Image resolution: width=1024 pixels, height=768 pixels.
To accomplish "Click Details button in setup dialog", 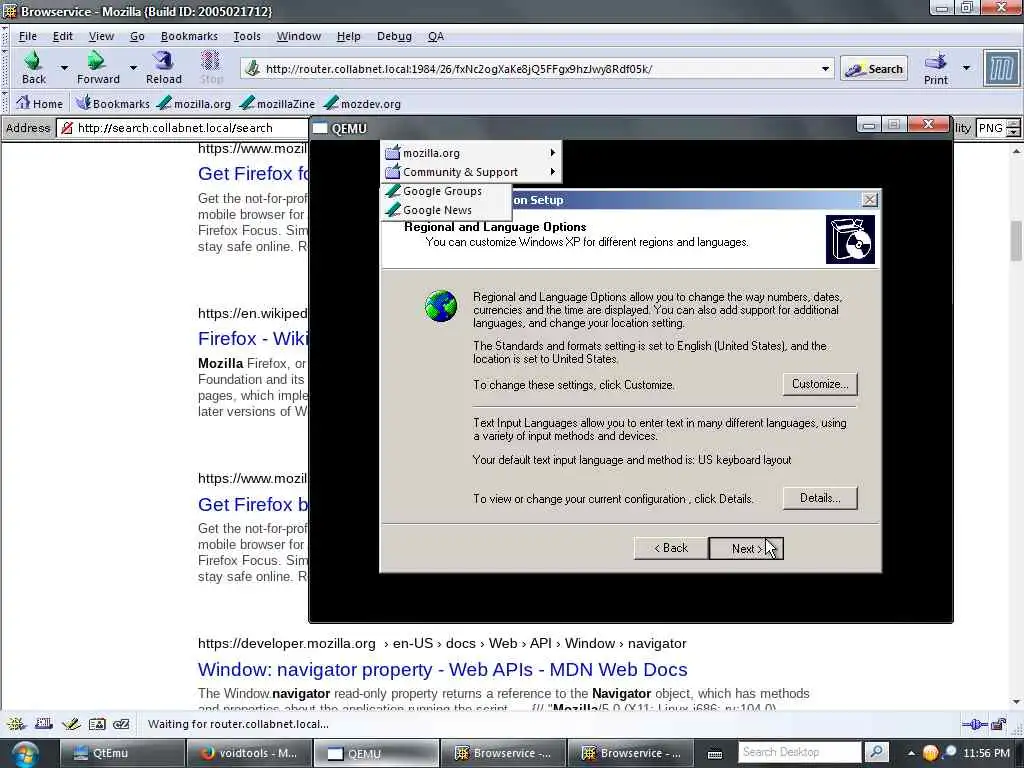I will [x=820, y=498].
